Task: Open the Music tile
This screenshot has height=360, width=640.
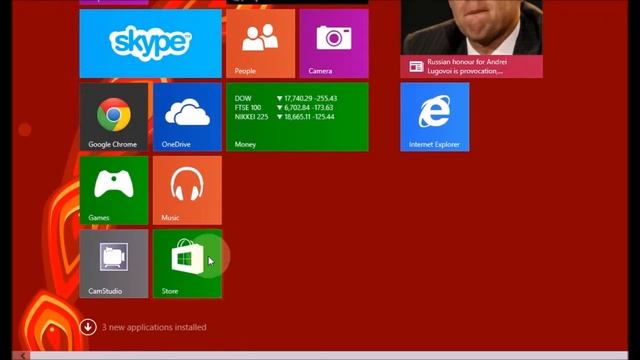Action: tap(187, 190)
